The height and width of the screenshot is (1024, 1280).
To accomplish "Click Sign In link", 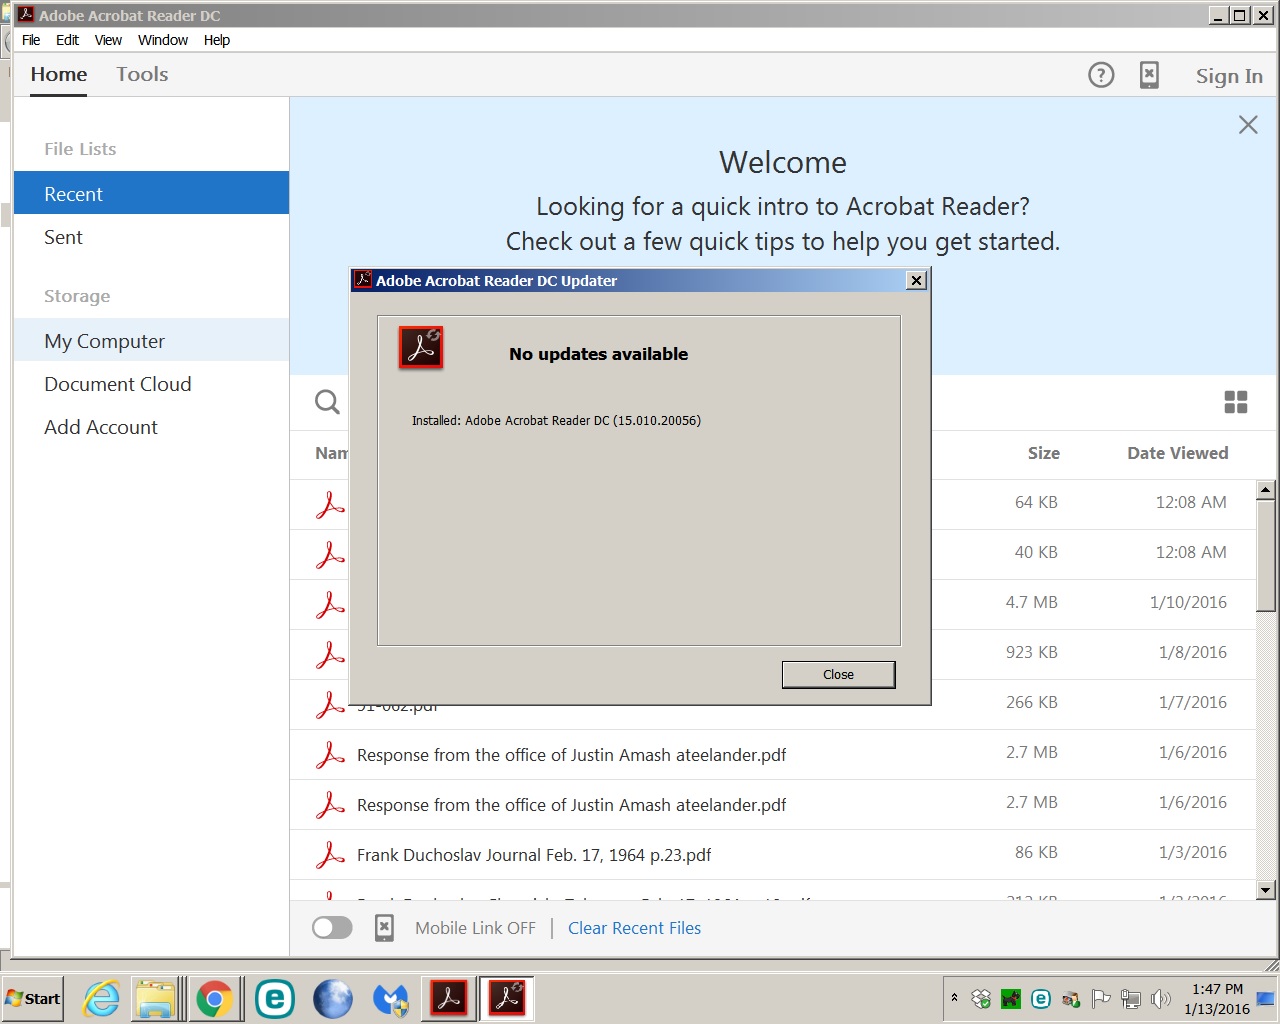I will click(1229, 76).
